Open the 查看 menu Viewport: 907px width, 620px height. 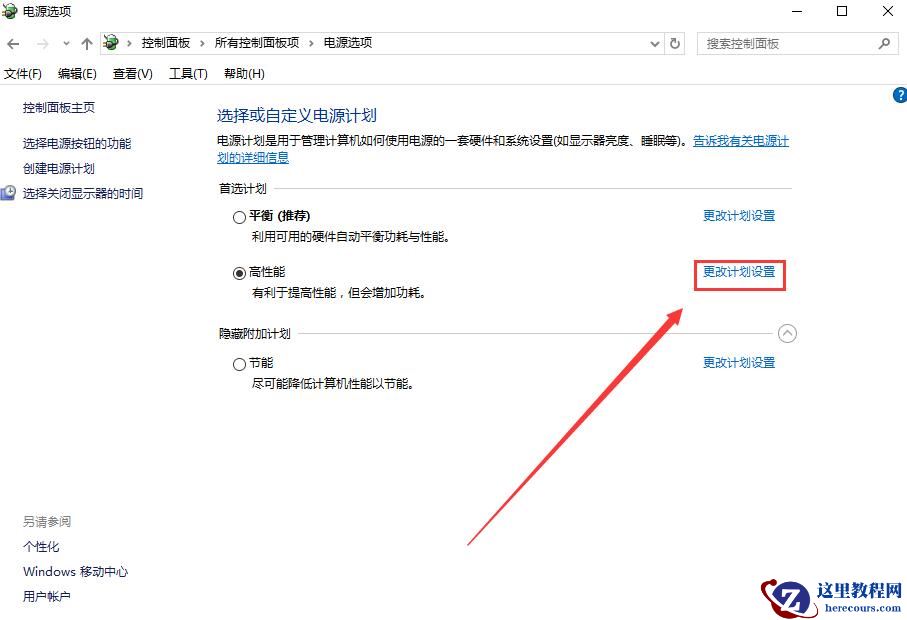[133, 73]
